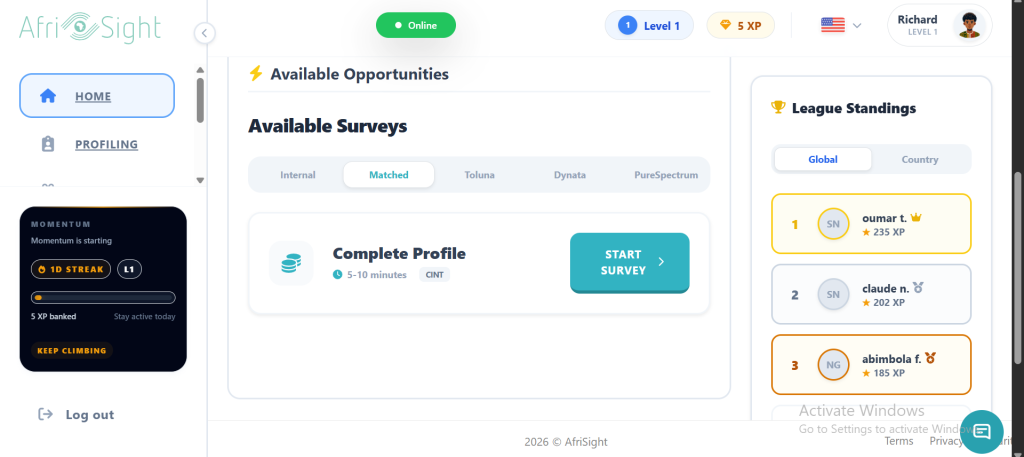Viewport: 1024px width, 457px height.
Task: Collapse the sidebar with the chevron button
Action: 204,33
